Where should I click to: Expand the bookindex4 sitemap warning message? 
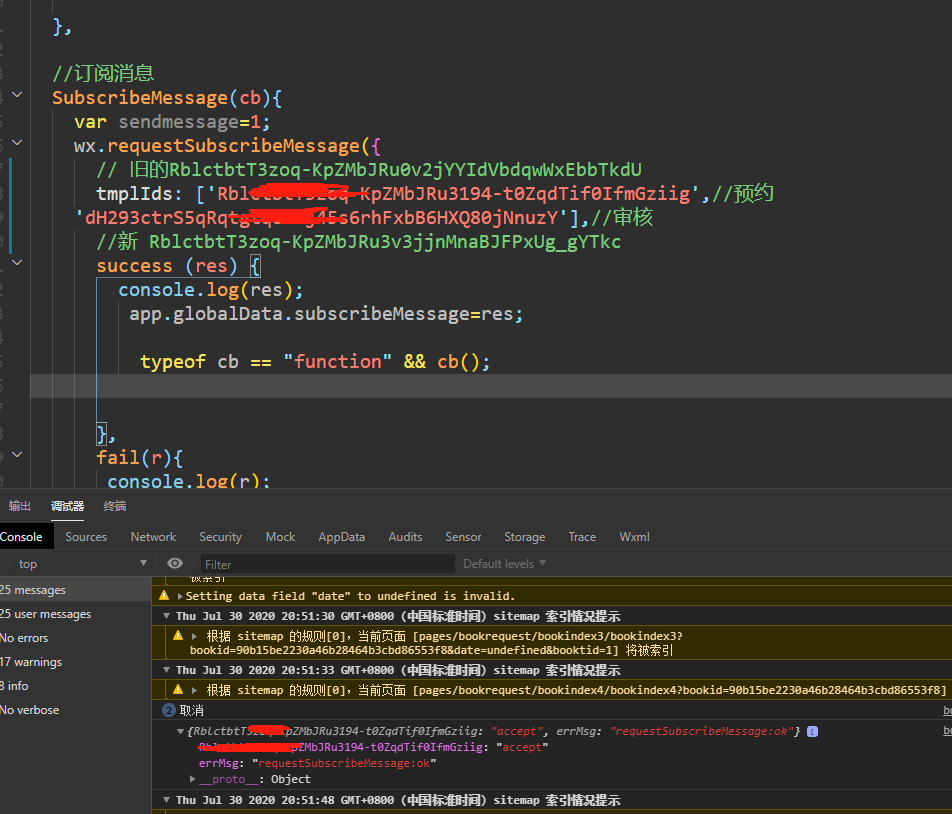(194, 690)
